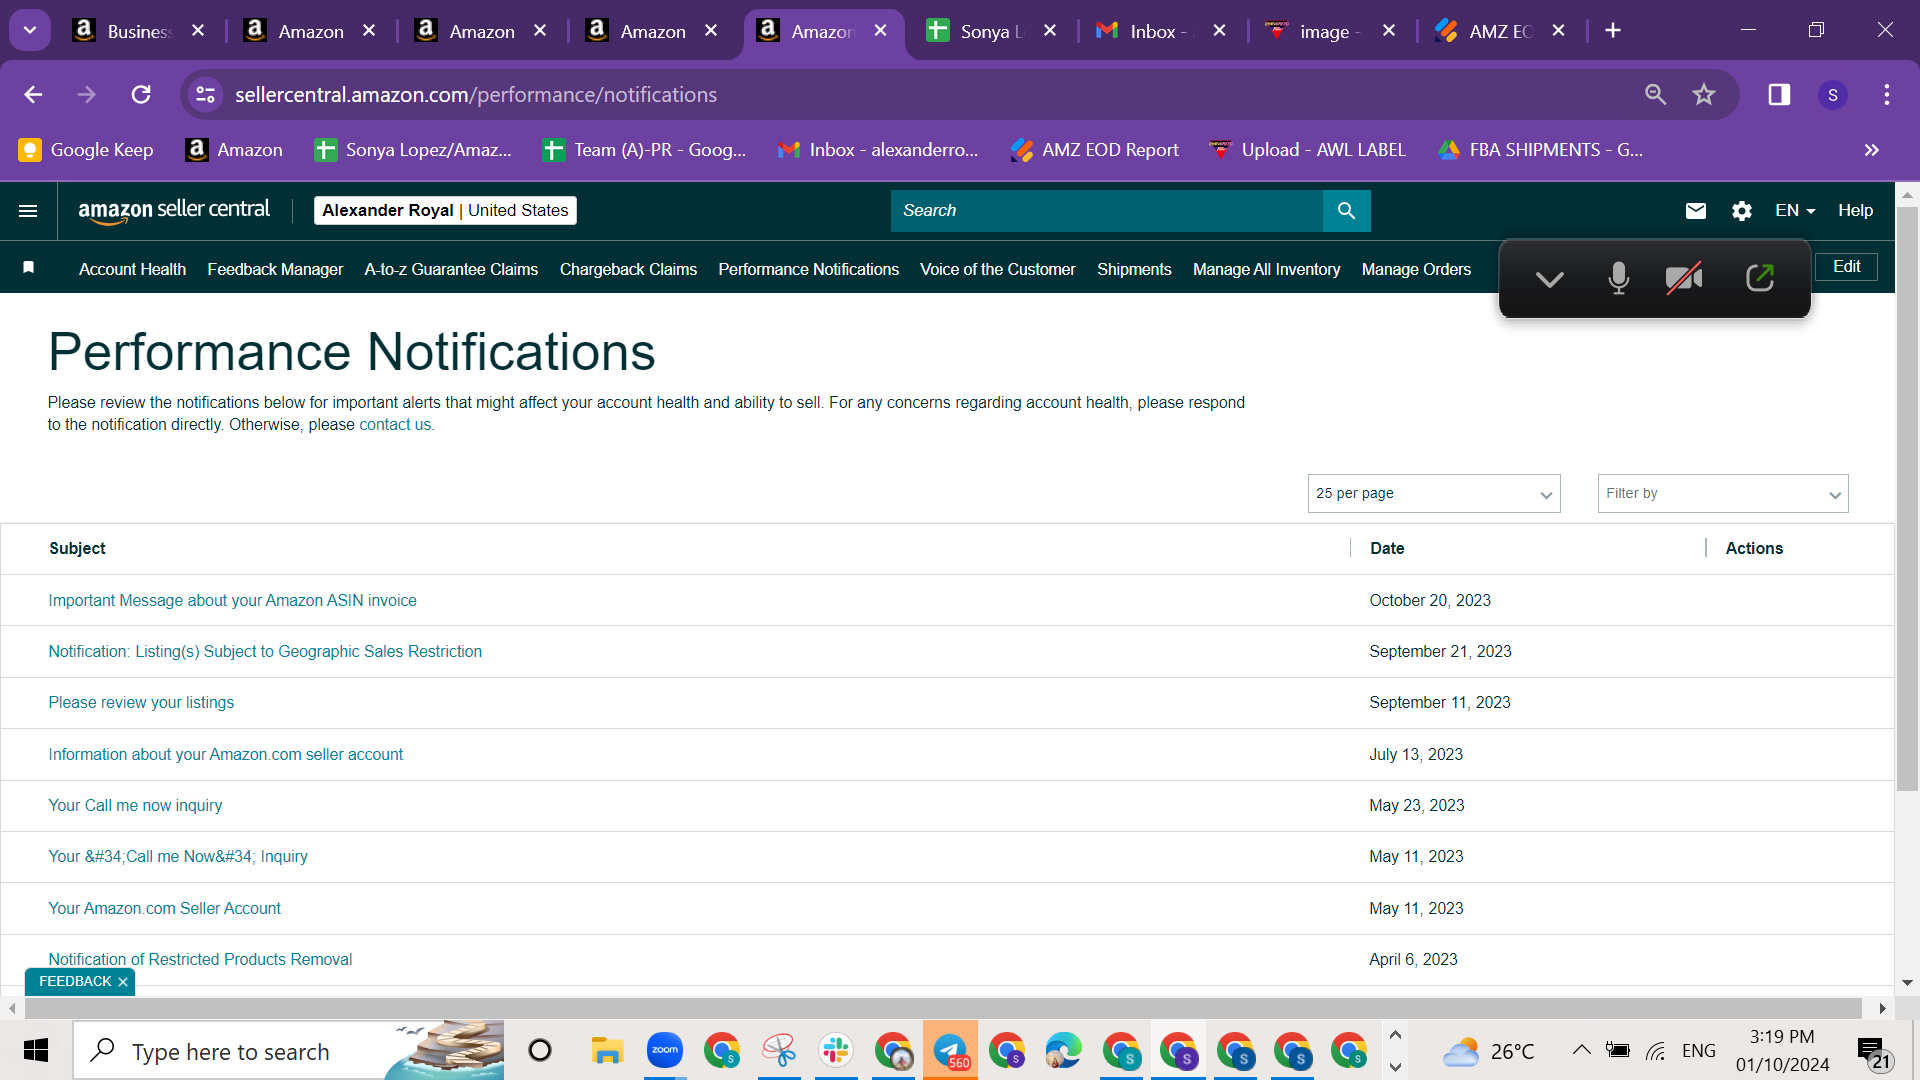Open the Settings gear icon
Screen dimensions: 1920x1080
pyautogui.click(x=1742, y=211)
